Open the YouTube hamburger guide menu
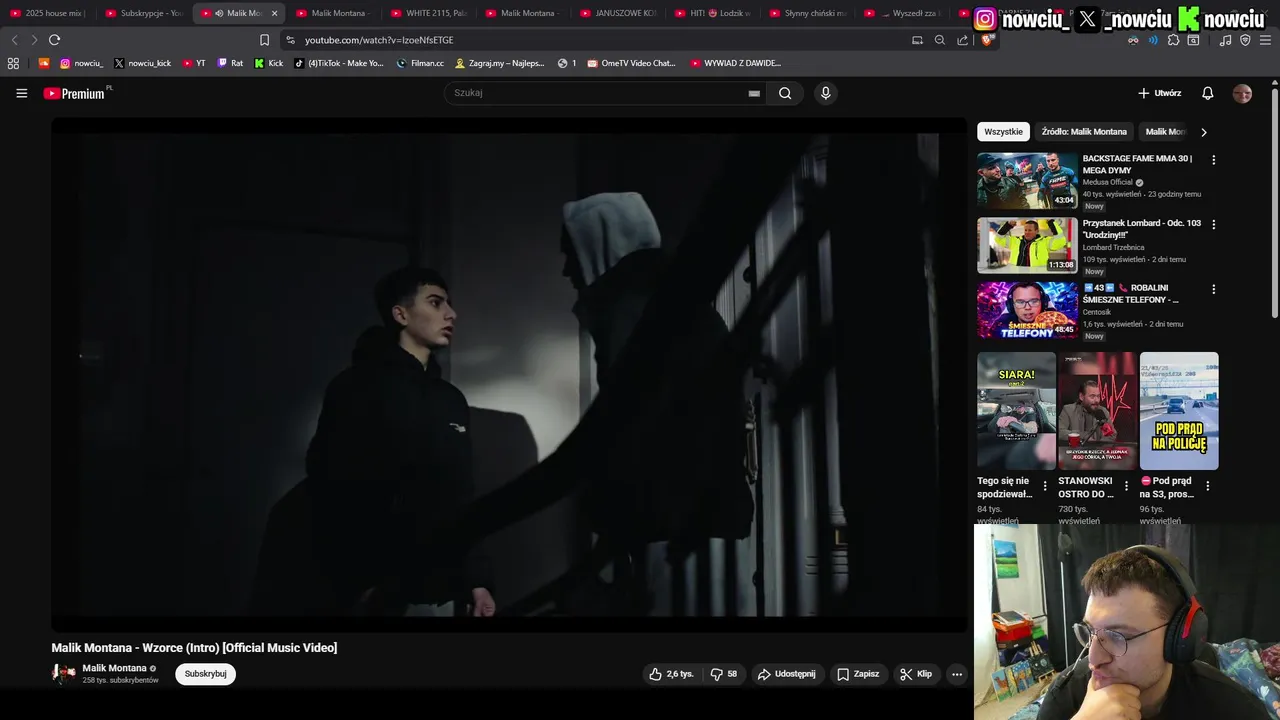 (21, 93)
